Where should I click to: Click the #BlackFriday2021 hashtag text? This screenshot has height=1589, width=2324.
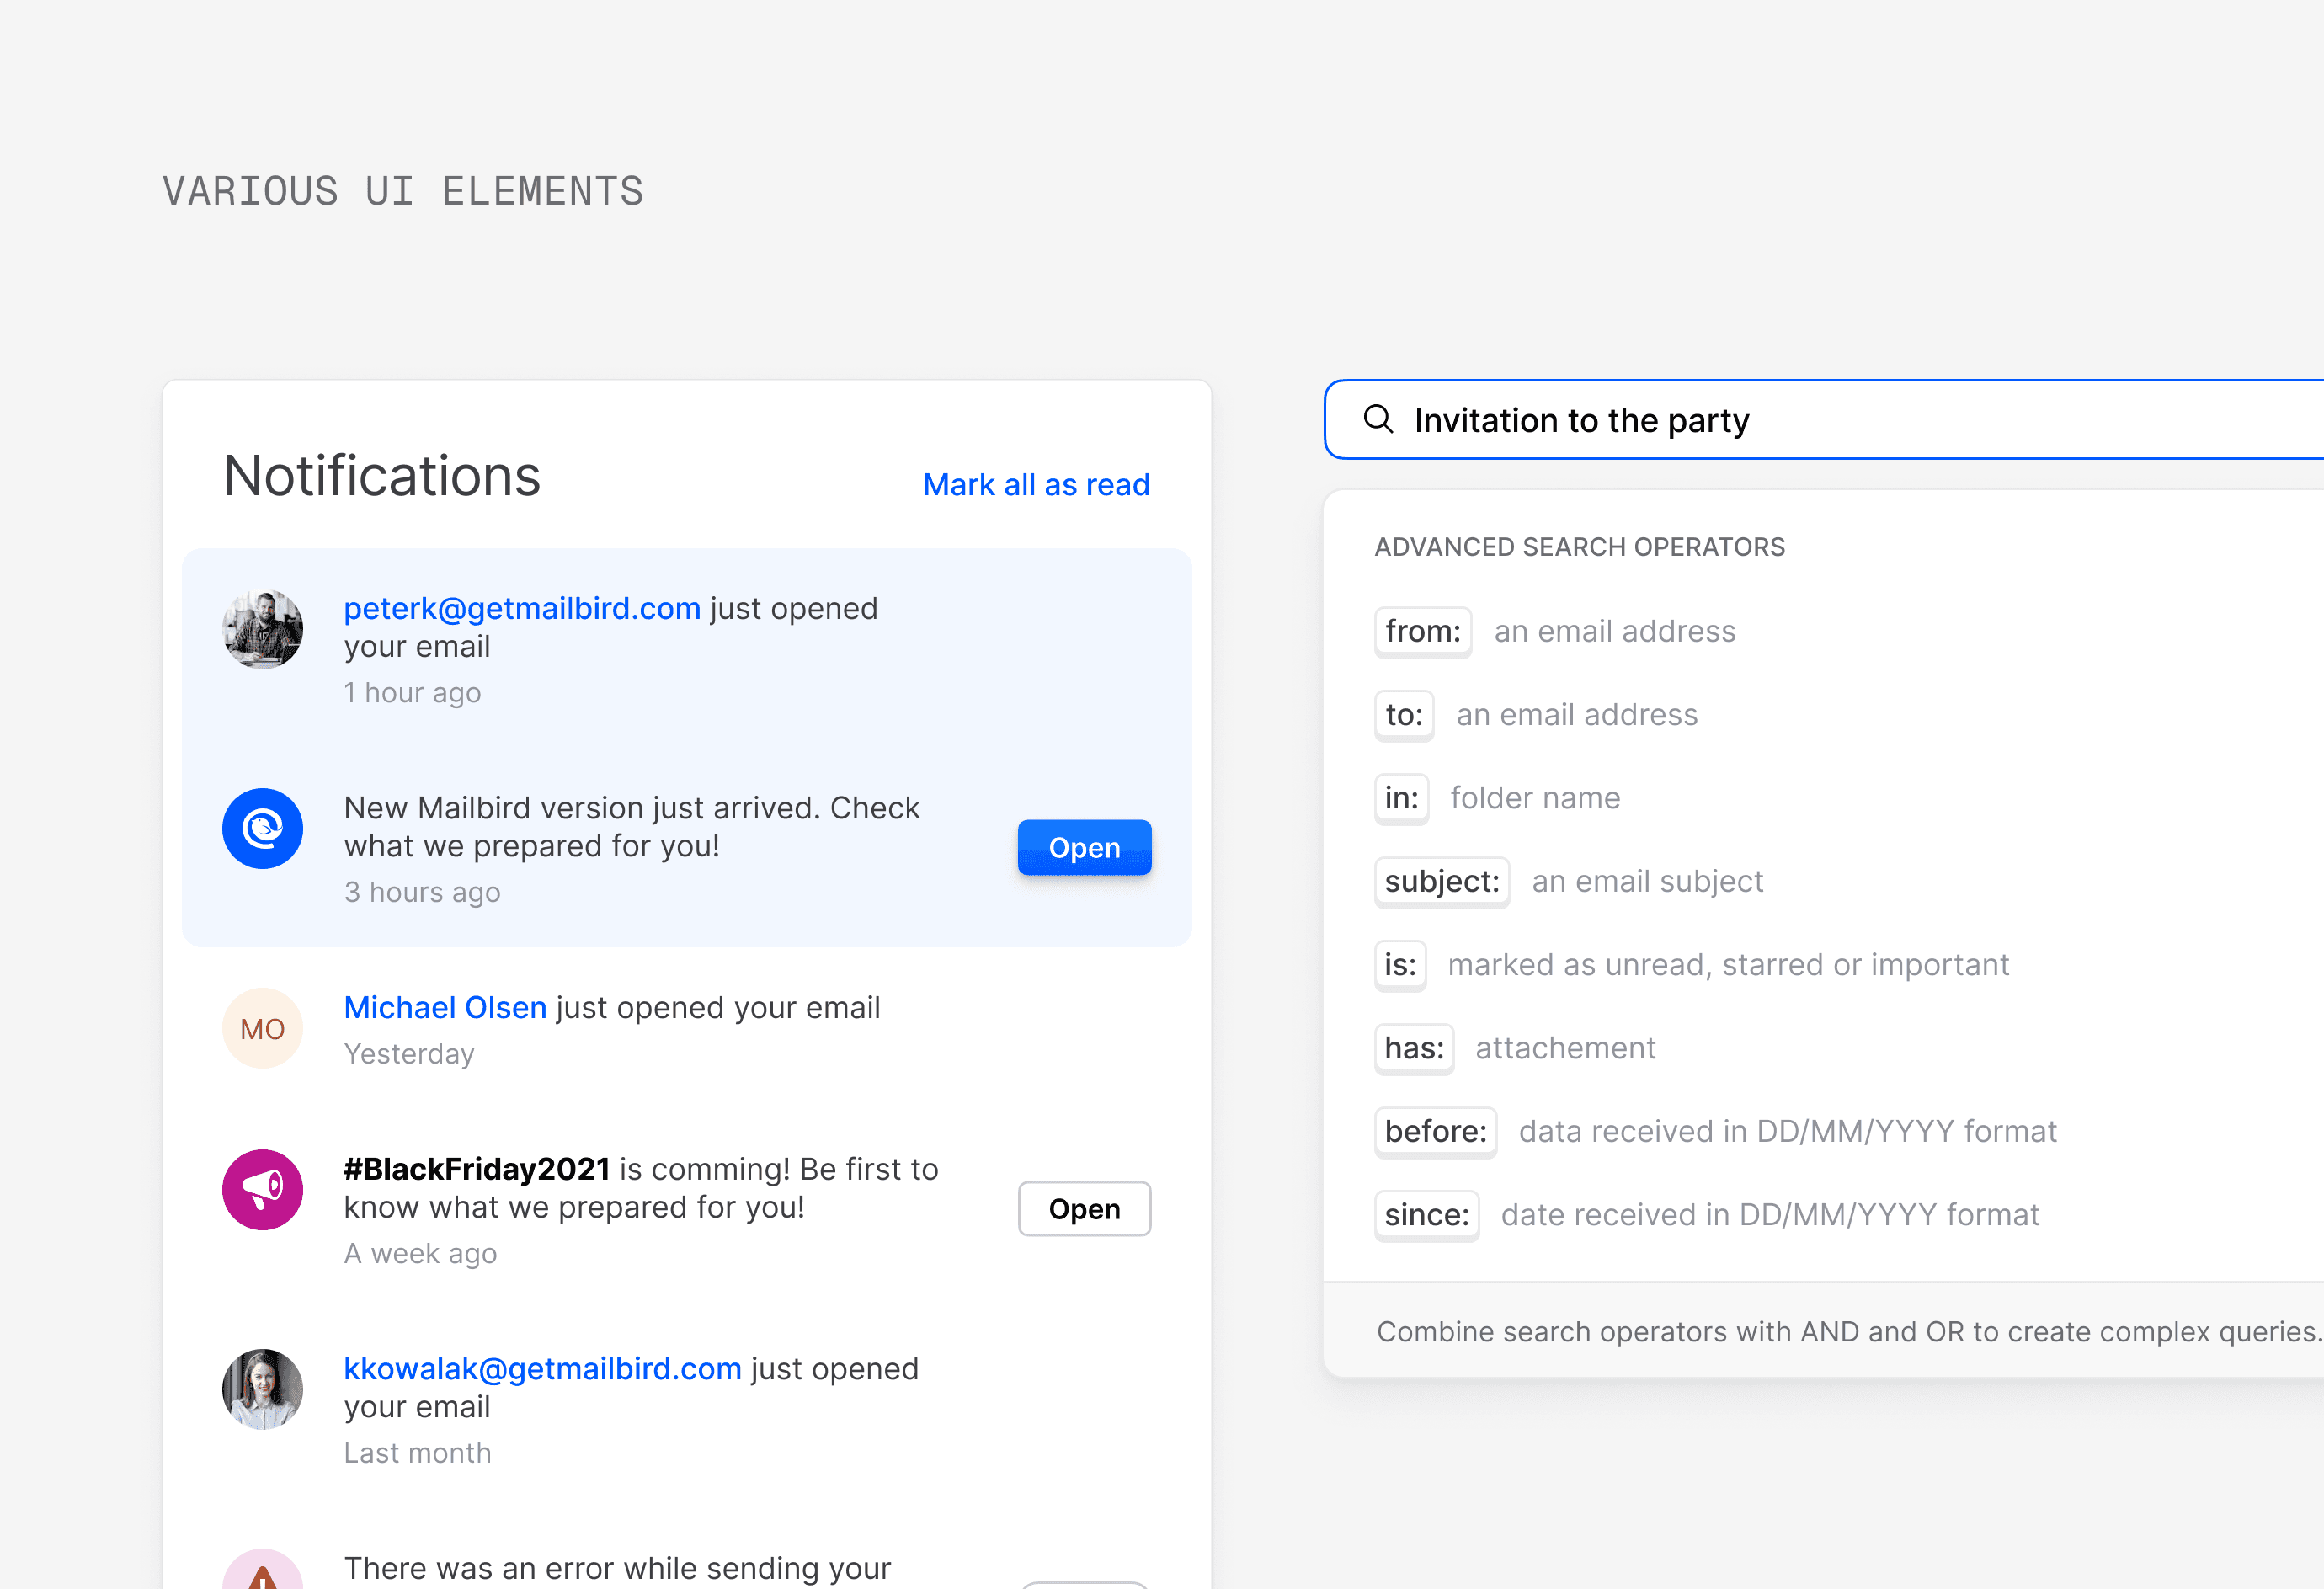click(x=477, y=1169)
